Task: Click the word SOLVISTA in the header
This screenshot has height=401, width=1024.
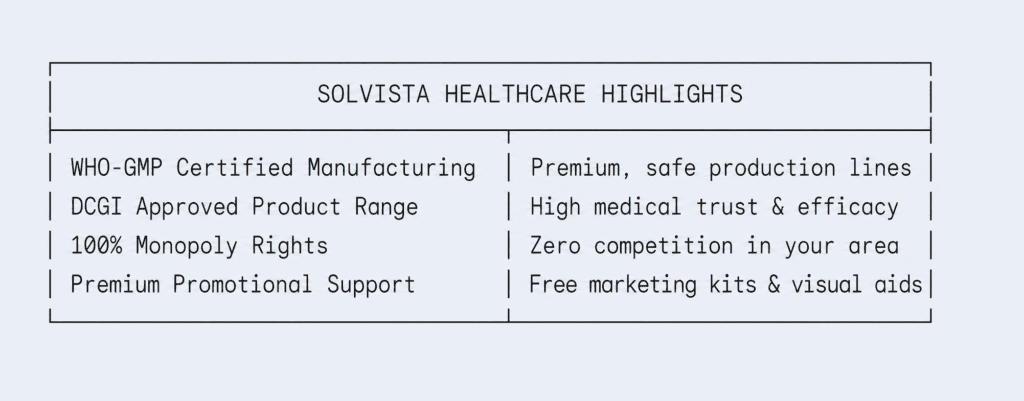Action: 374,94
